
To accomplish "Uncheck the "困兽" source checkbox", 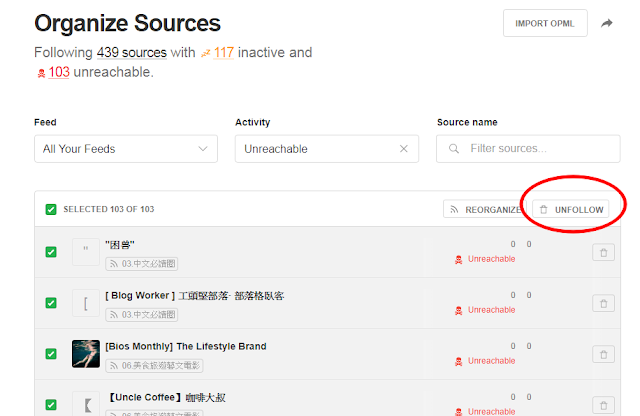I will click(x=51, y=252).
